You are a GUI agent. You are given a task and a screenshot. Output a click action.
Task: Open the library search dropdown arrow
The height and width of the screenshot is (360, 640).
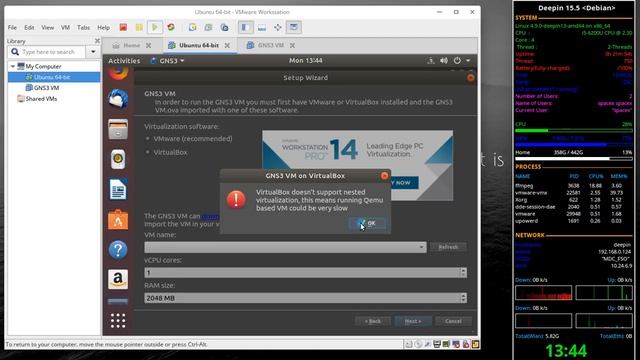[93, 52]
